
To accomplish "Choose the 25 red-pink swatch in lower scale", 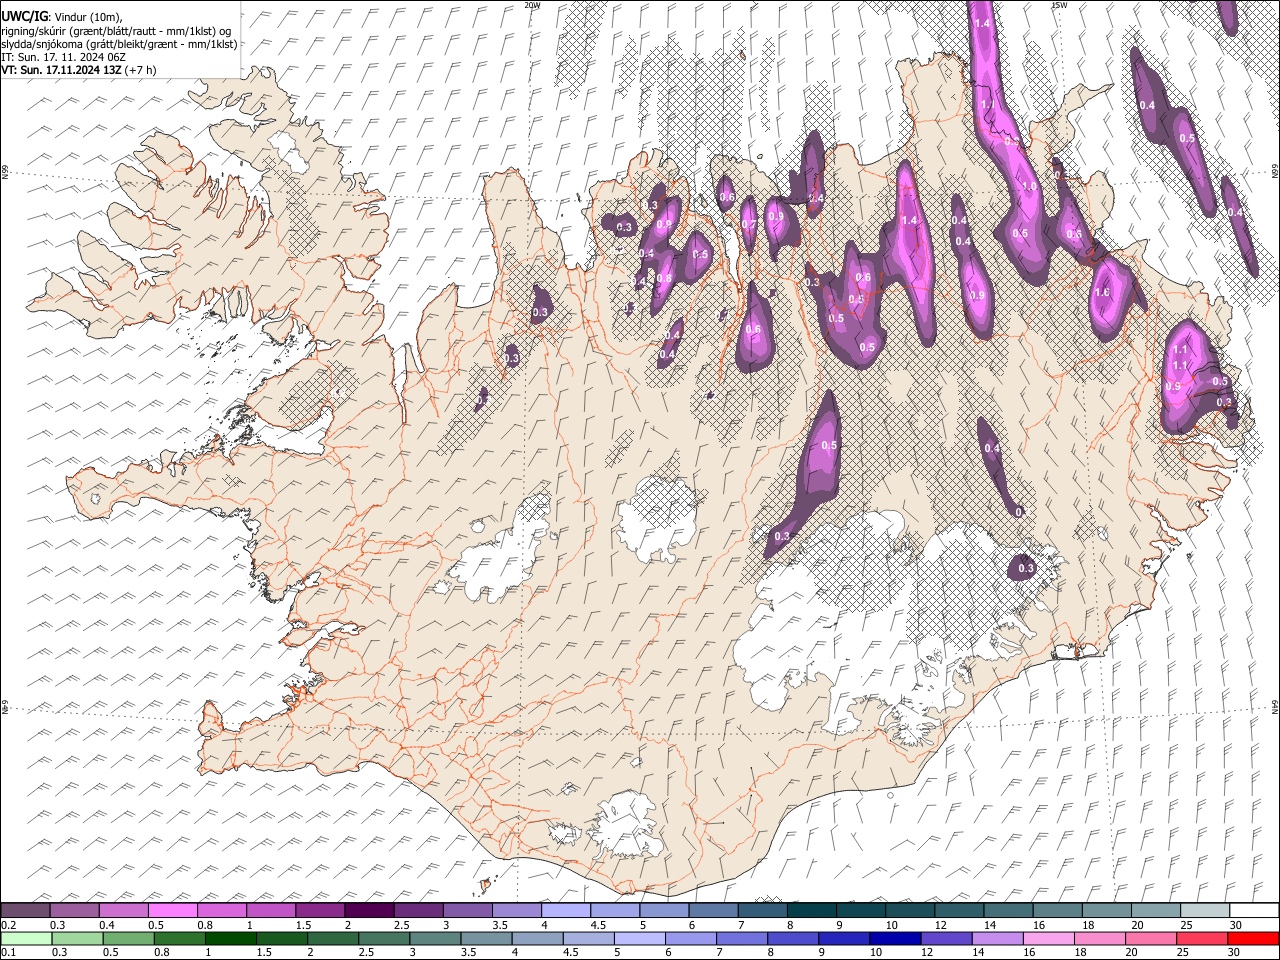I will [x=1202, y=938].
